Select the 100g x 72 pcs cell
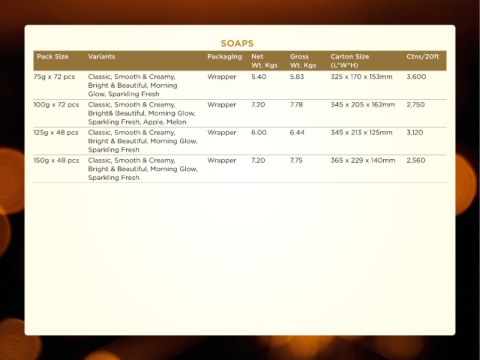 [x=56, y=105]
